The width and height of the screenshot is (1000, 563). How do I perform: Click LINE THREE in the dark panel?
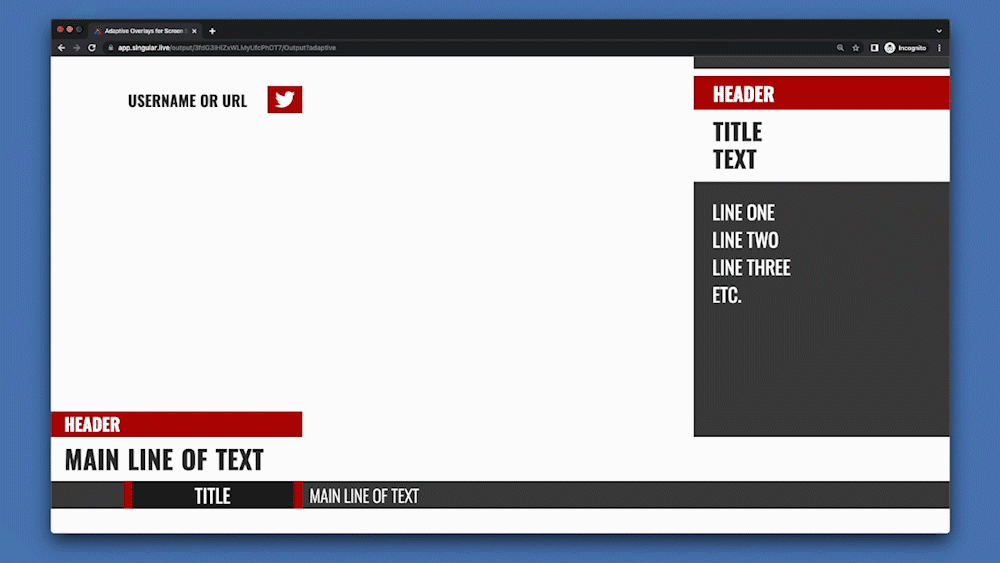(751, 268)
